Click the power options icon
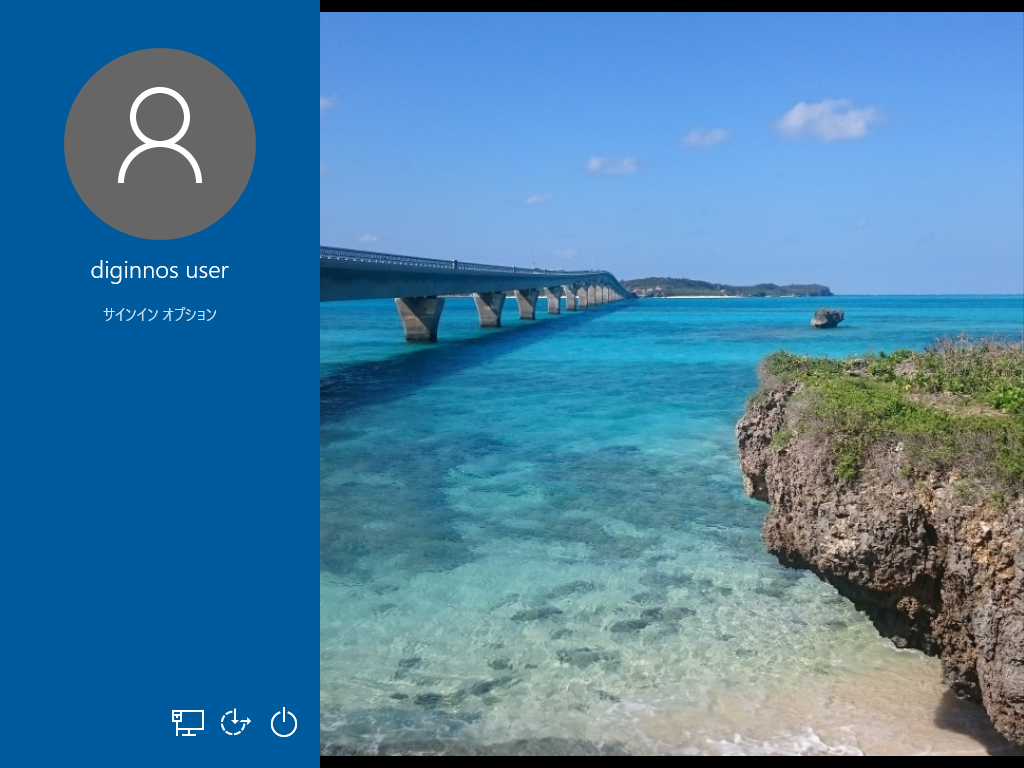 click(x=284, y=722)
